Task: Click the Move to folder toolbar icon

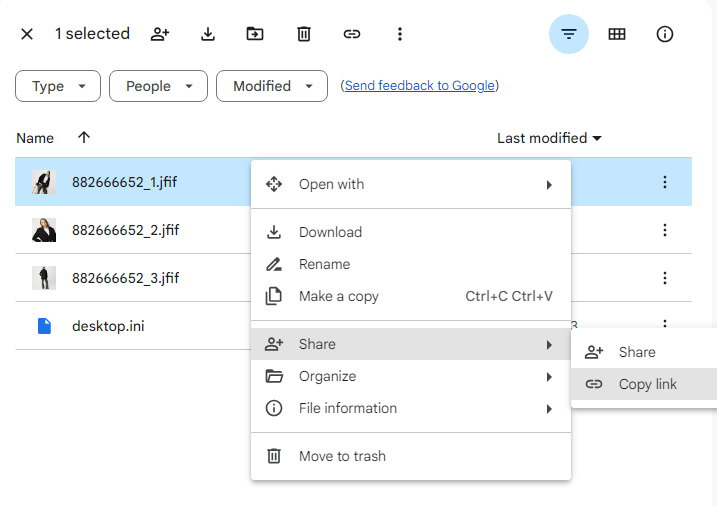Action: 255,34
